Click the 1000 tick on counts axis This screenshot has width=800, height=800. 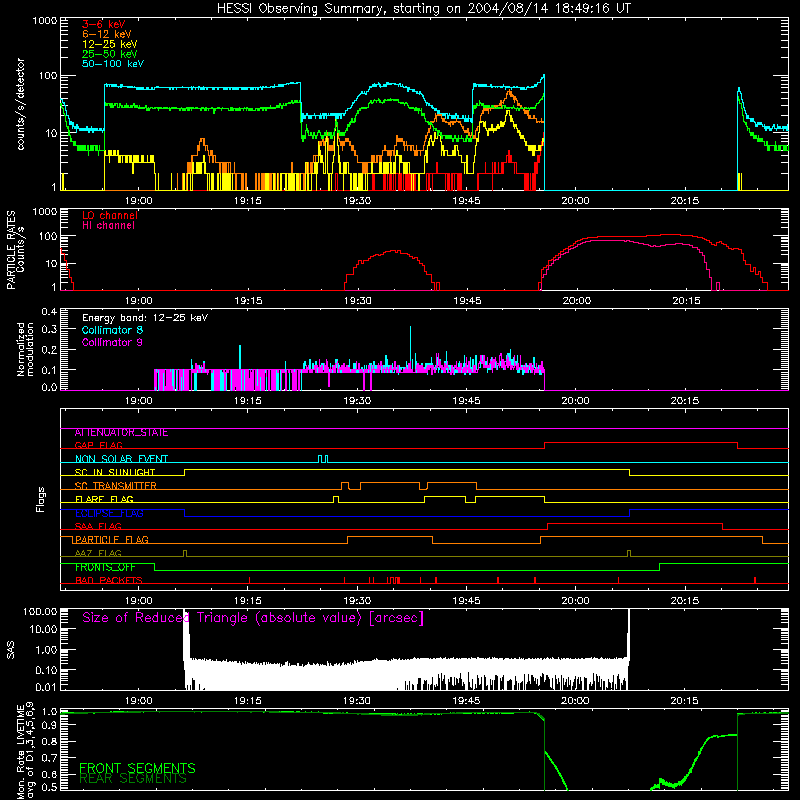coord(45,21)
